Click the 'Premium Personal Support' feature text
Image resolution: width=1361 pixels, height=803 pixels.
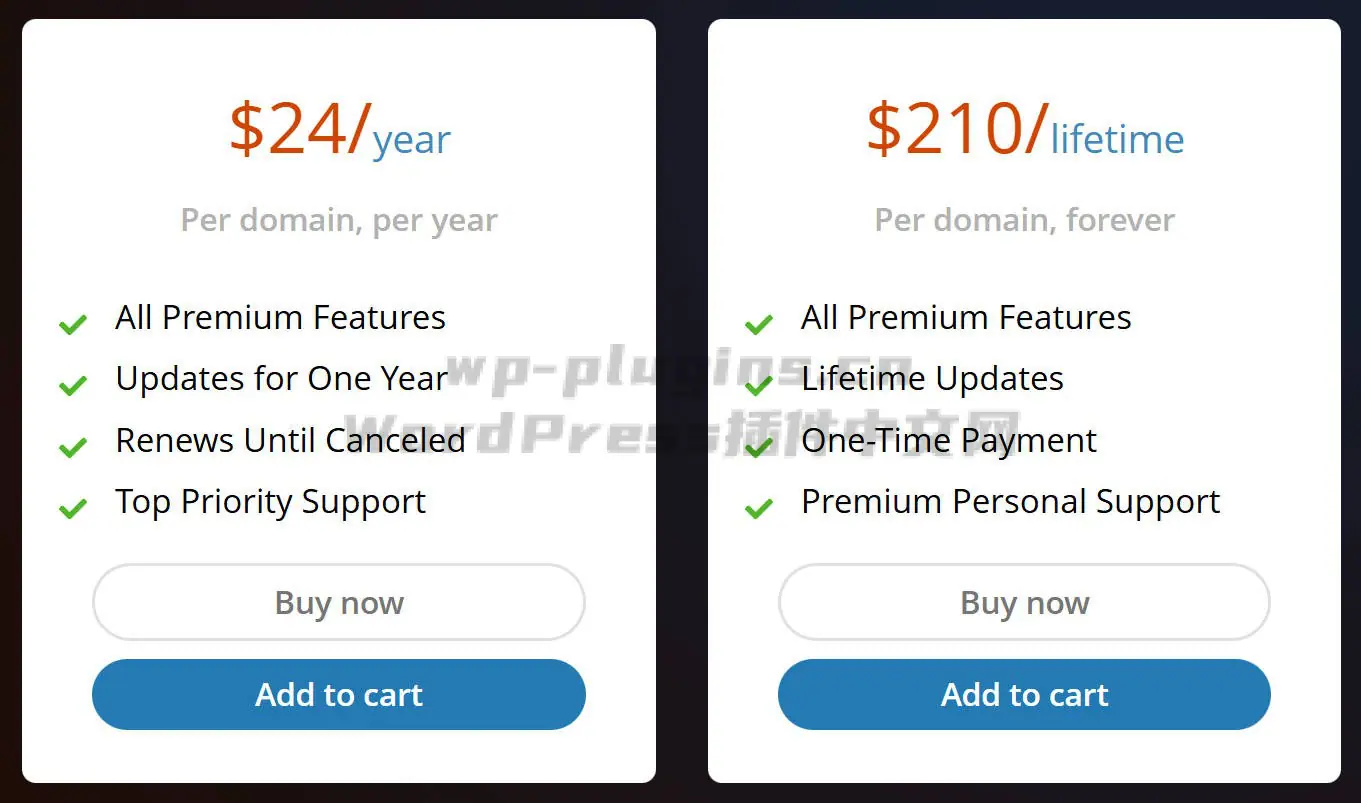coord(1010,501)
